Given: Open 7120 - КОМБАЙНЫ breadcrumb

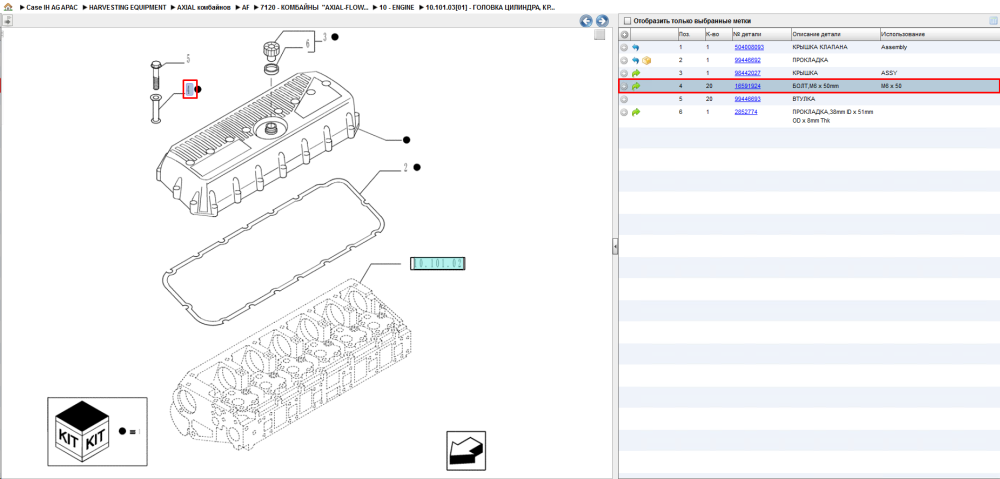Looking at the screenshot, I should point(315,7).
